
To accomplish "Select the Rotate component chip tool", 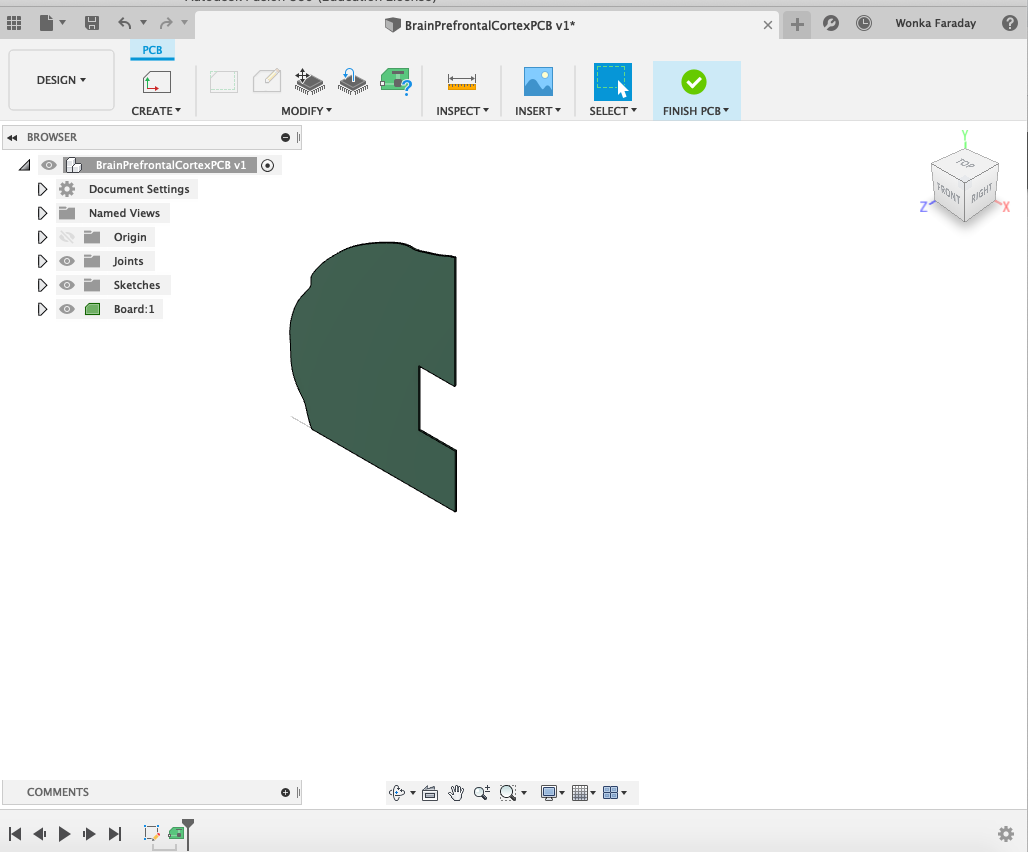I will coord(353,82).
